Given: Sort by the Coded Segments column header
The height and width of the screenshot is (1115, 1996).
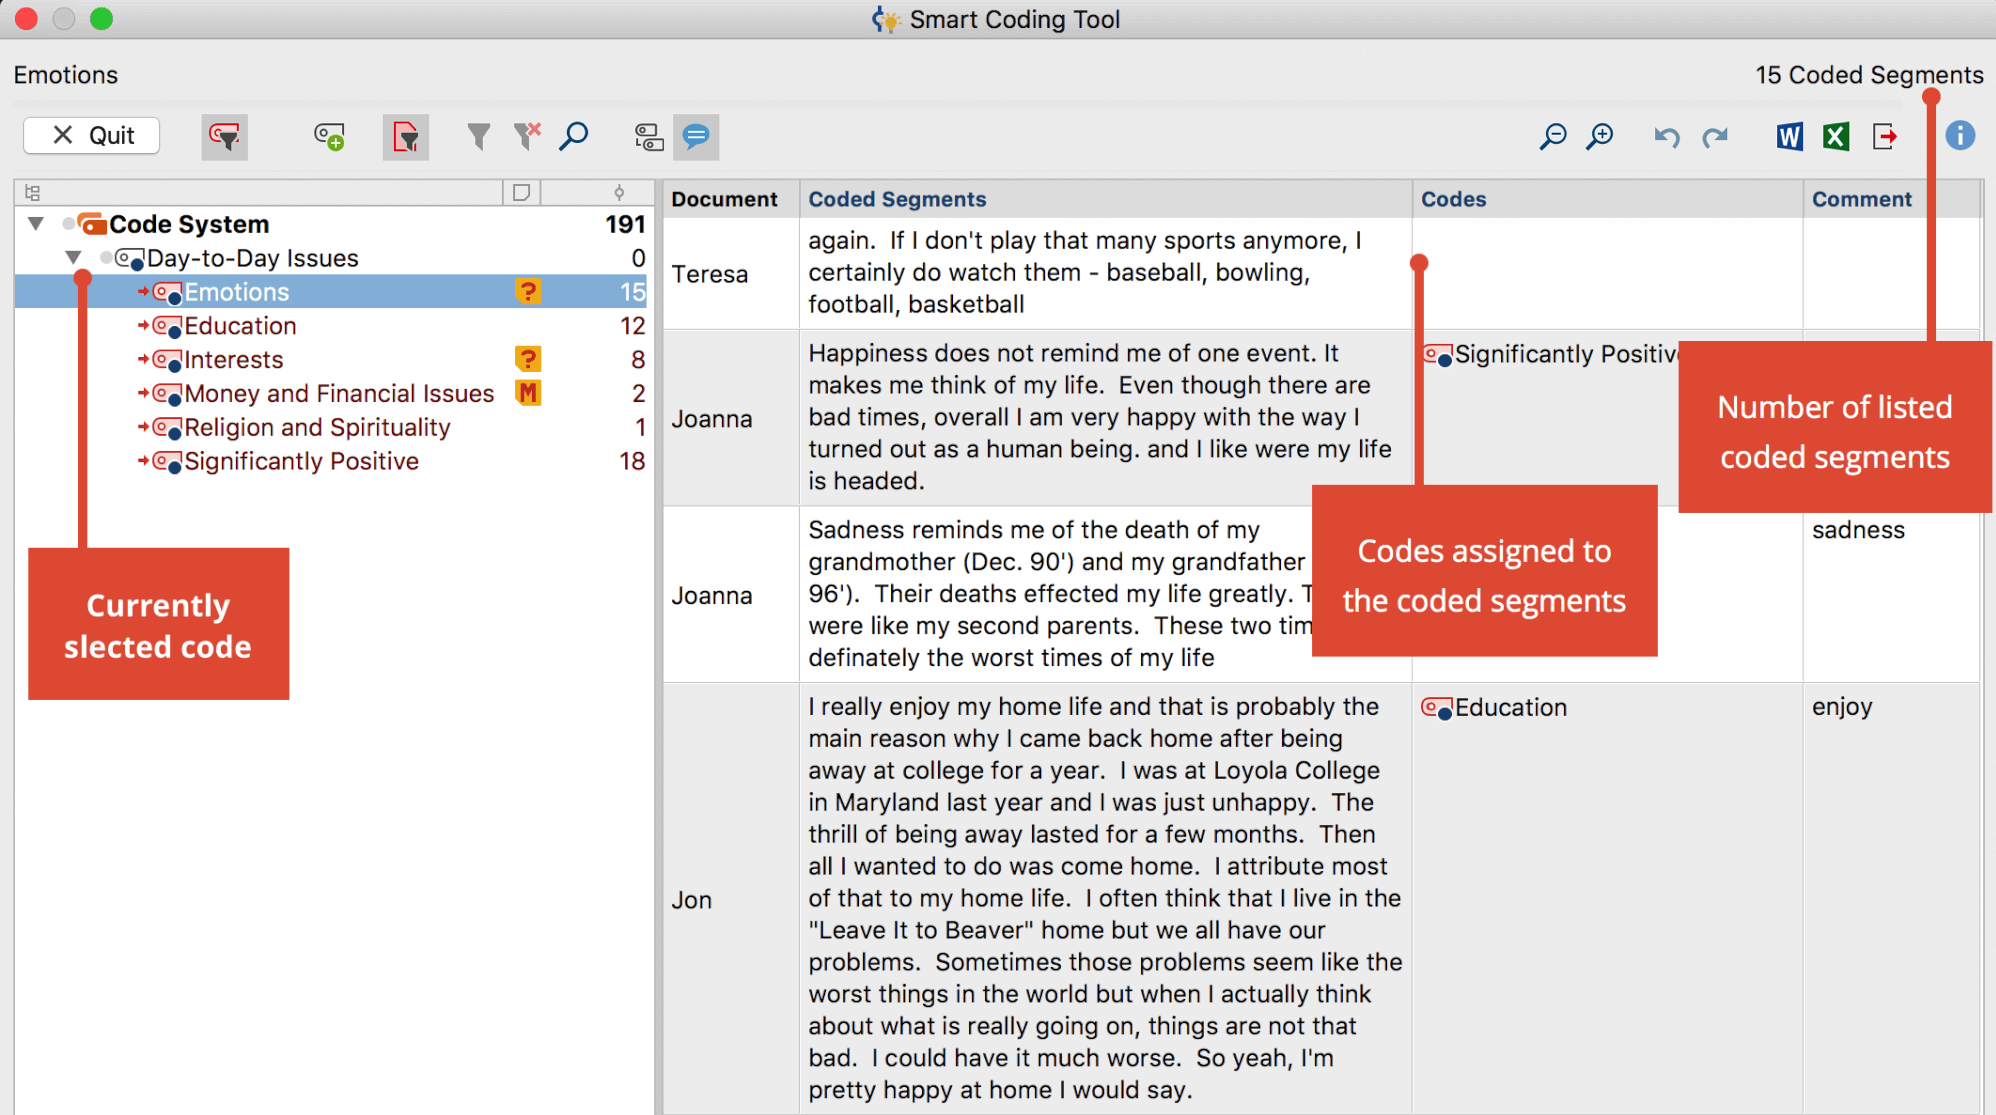Looking at the screenshot, I should tap(897, 199).
